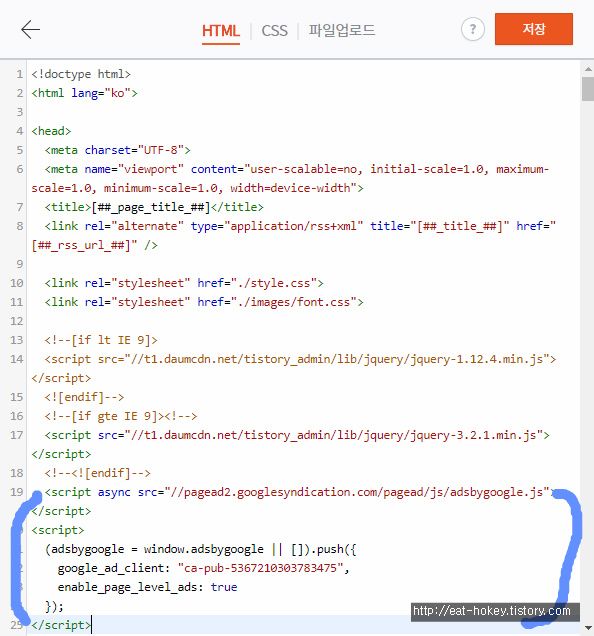The width and height of the screenshot is (594, 636).
Task: Click the orange 저장 save button
Action: coord(534,29)
